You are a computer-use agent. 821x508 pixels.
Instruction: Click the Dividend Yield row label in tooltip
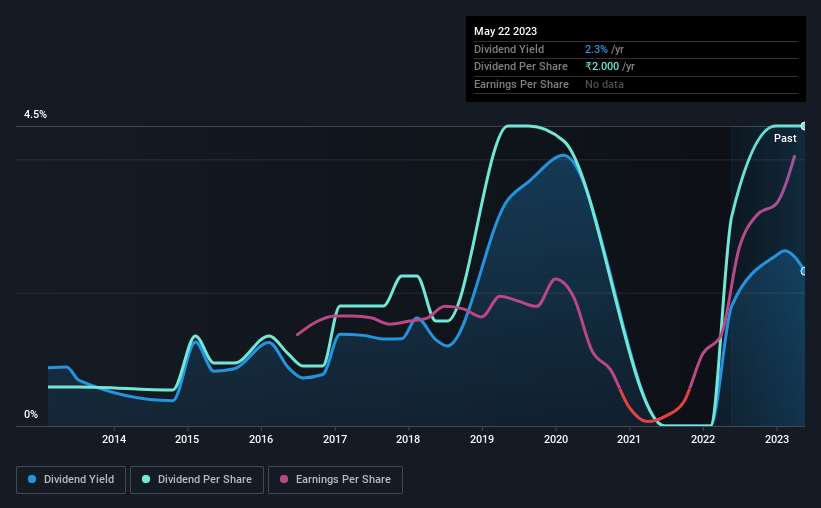point(509,49)
